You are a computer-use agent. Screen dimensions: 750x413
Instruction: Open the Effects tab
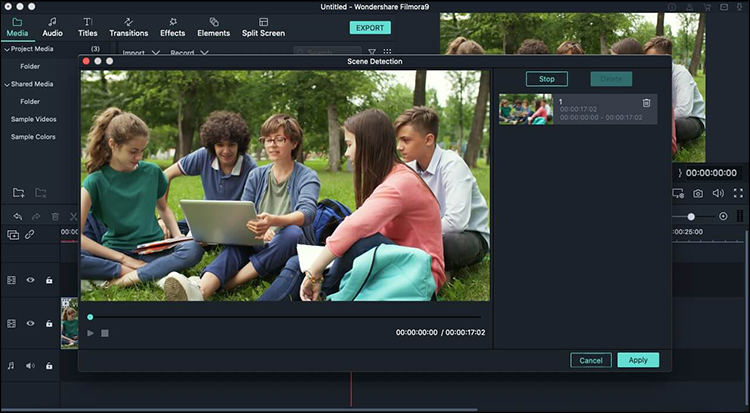point(173,27)
